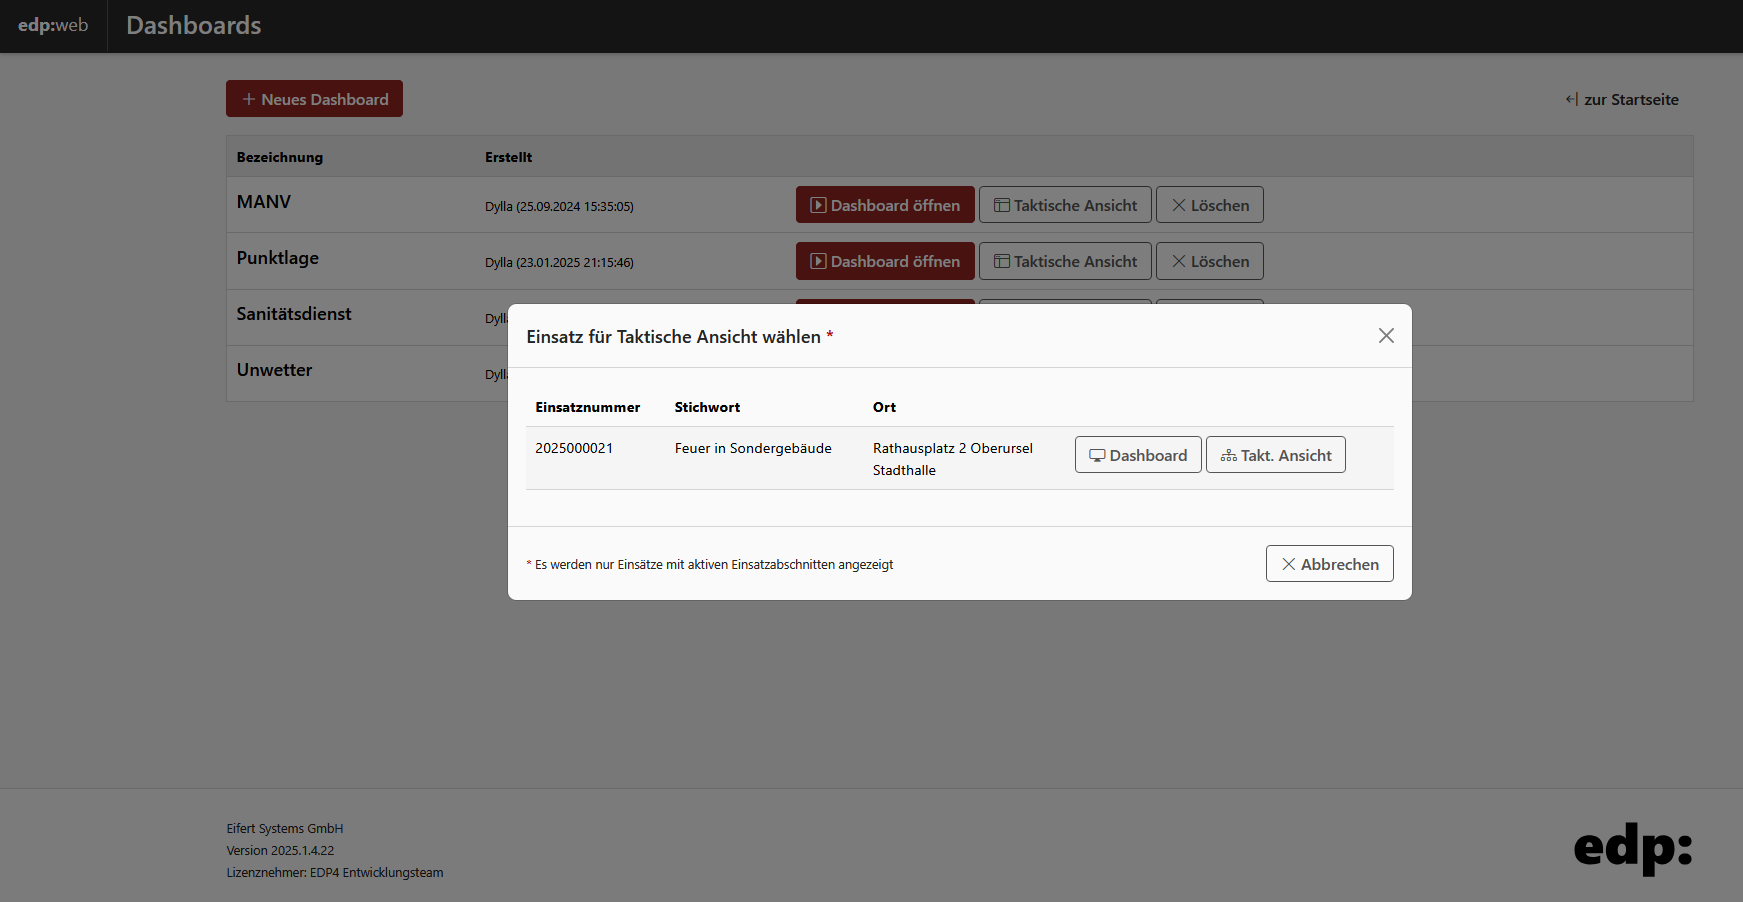The image size is (1743, 902).
Task: Click the Einsatznummer column header
Action: (x=587, y=407)
